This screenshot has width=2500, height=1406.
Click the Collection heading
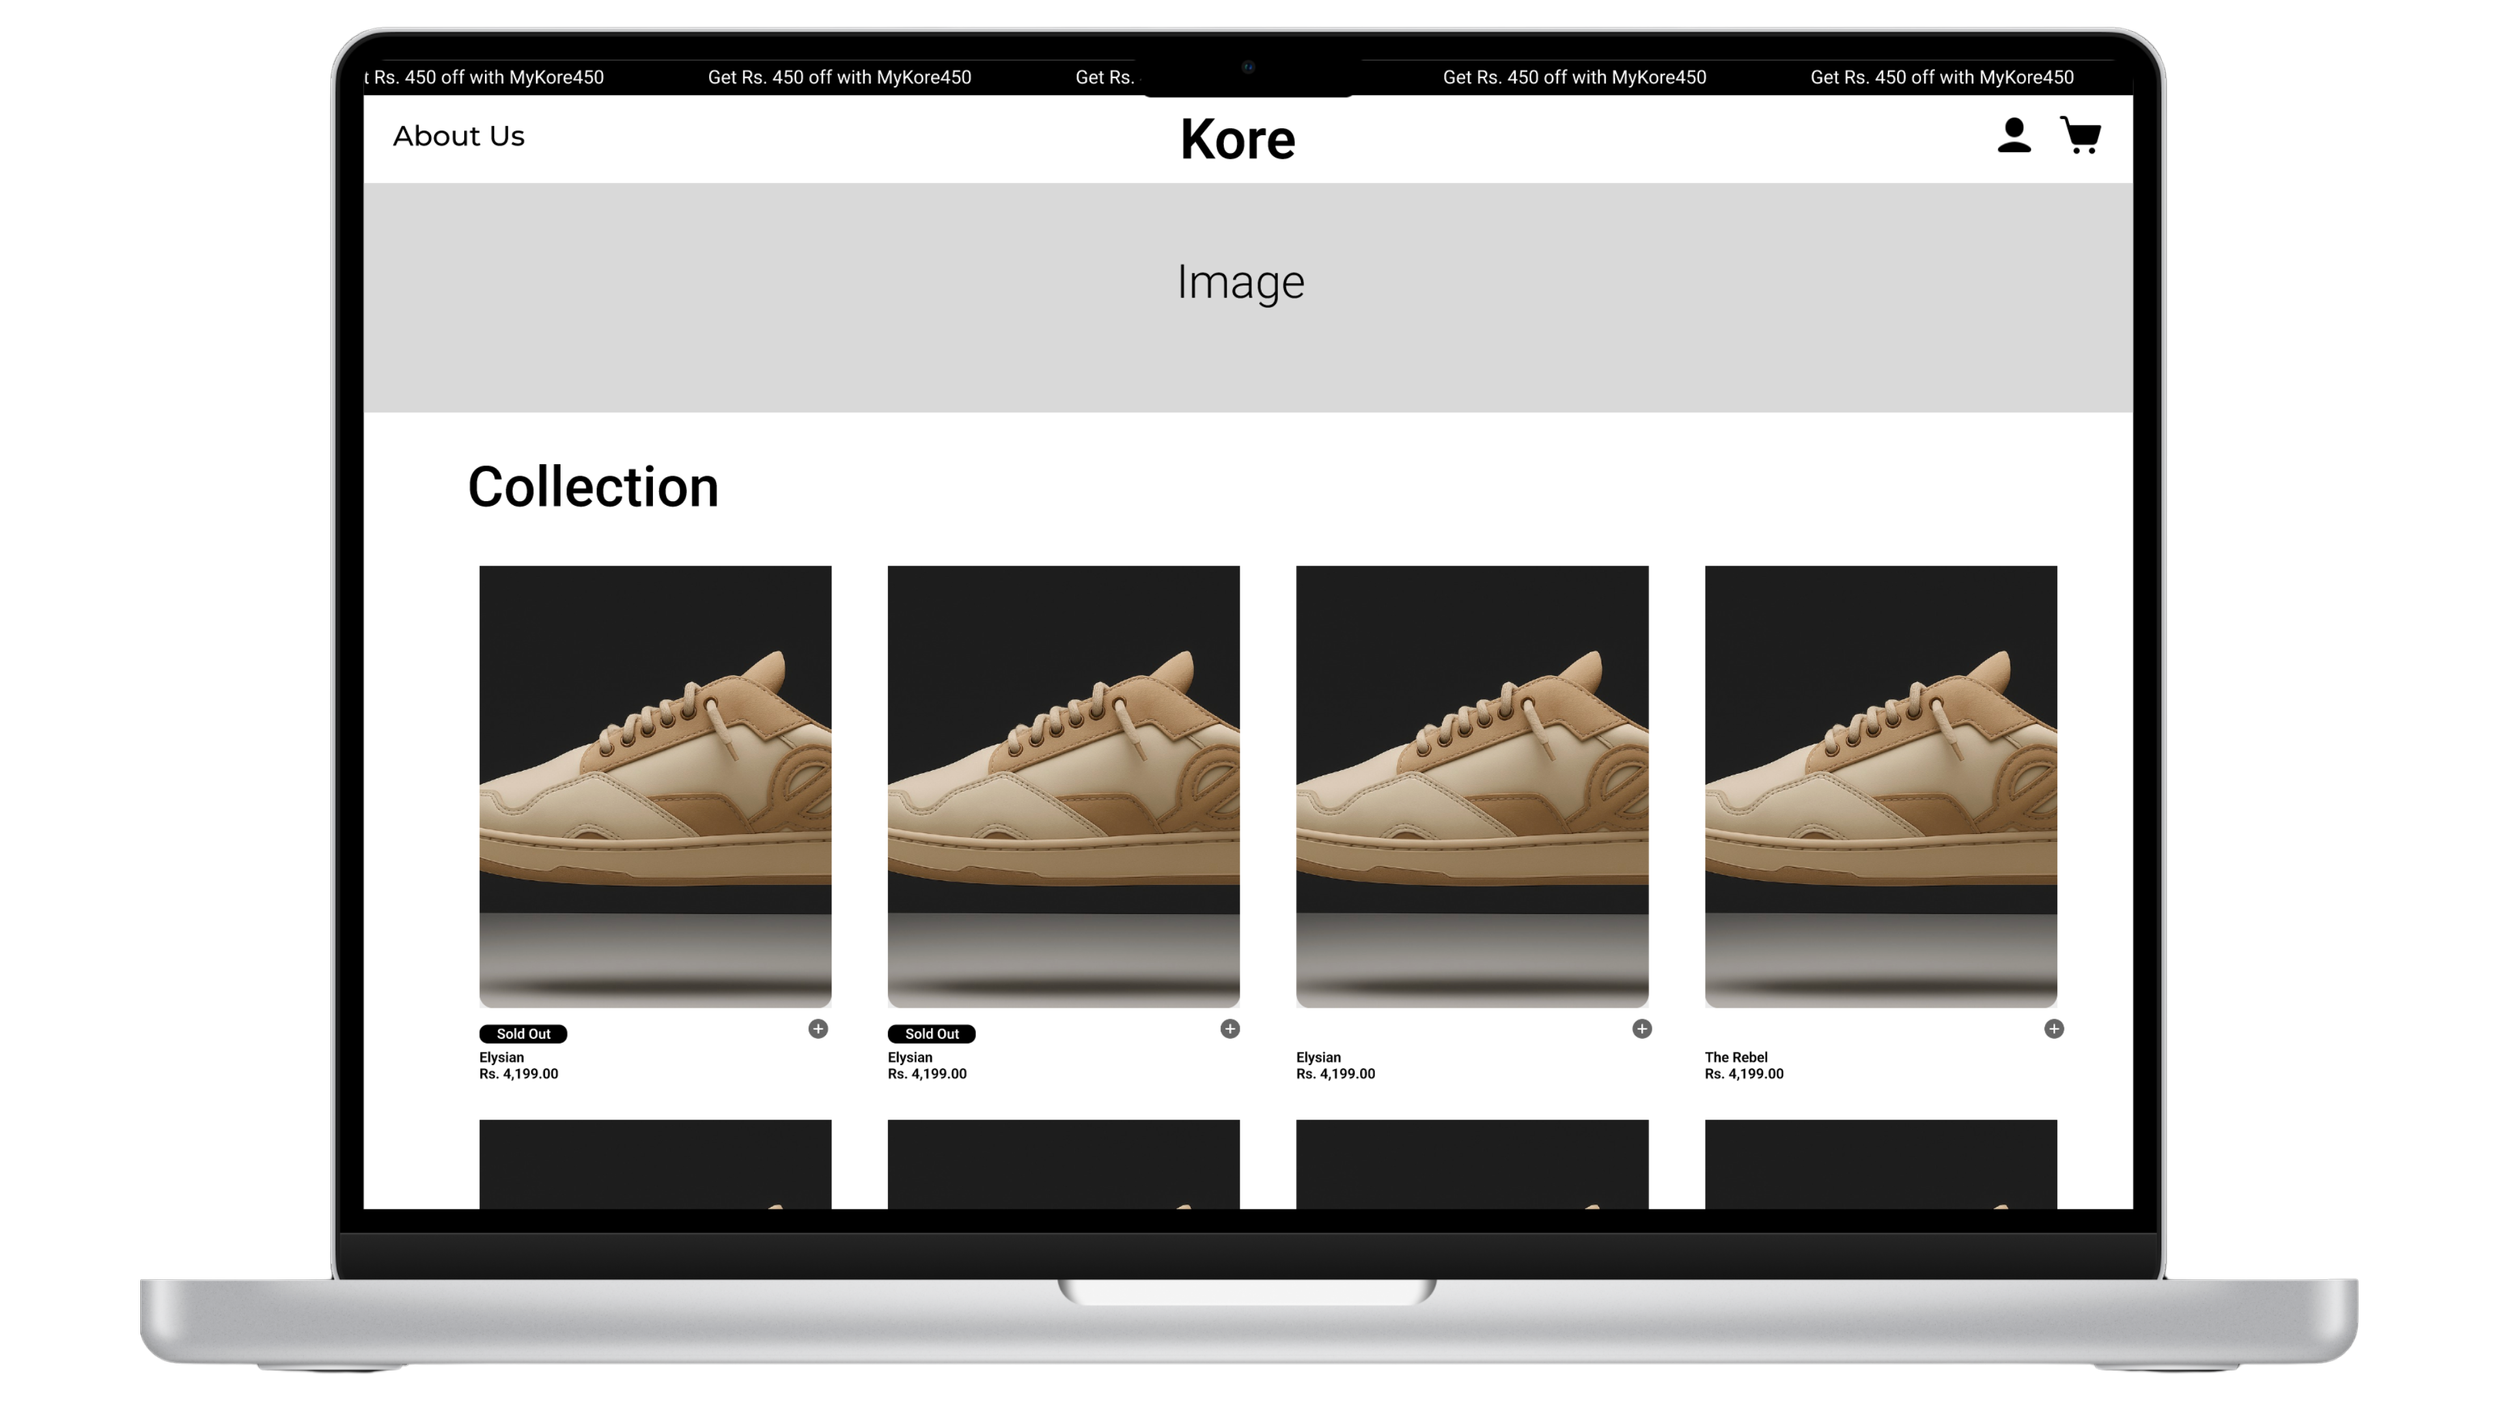click(x=593, y=487)
